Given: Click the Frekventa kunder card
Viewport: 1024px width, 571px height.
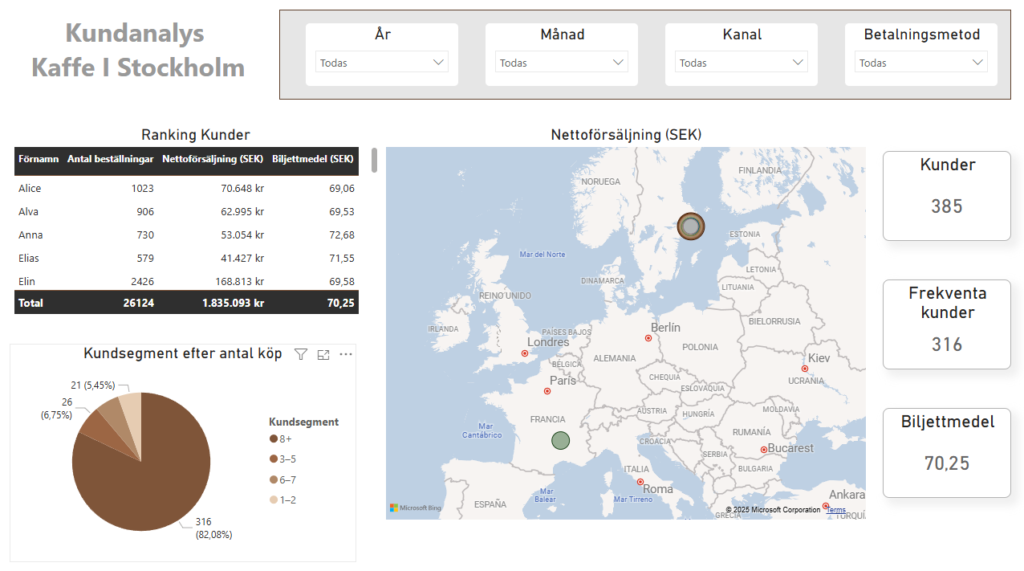Looking at the screenshot, I should (946, 324).
